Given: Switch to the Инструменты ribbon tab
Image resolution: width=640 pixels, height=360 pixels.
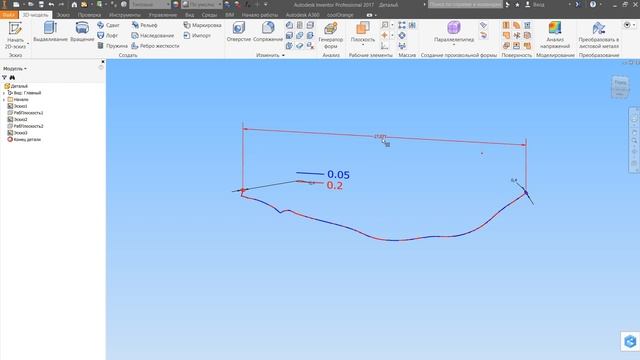Looking at the screenshot, I should tap(124, 15).
